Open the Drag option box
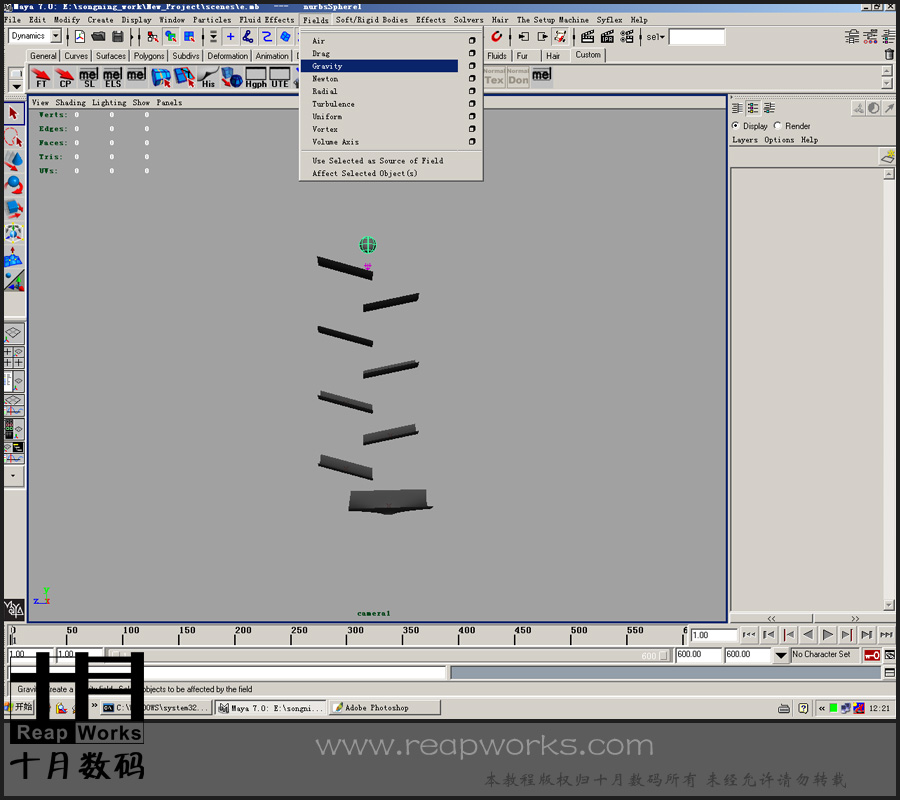 472,53
